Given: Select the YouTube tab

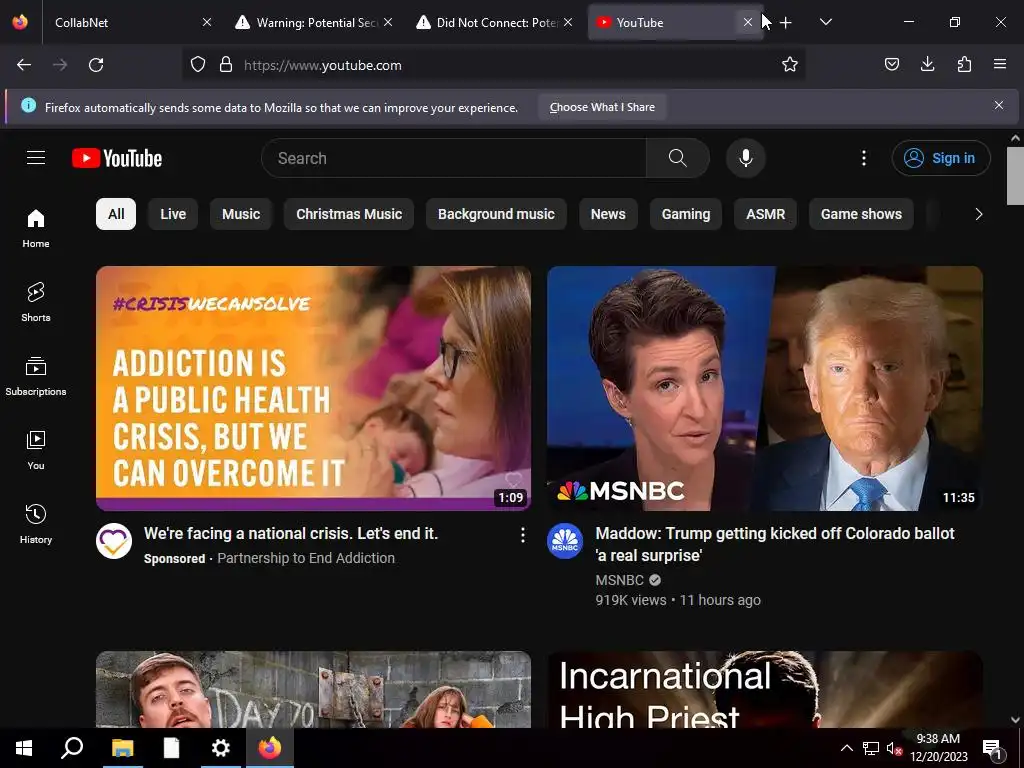Looking at the screenshot, I should click(x=666, y=22).
